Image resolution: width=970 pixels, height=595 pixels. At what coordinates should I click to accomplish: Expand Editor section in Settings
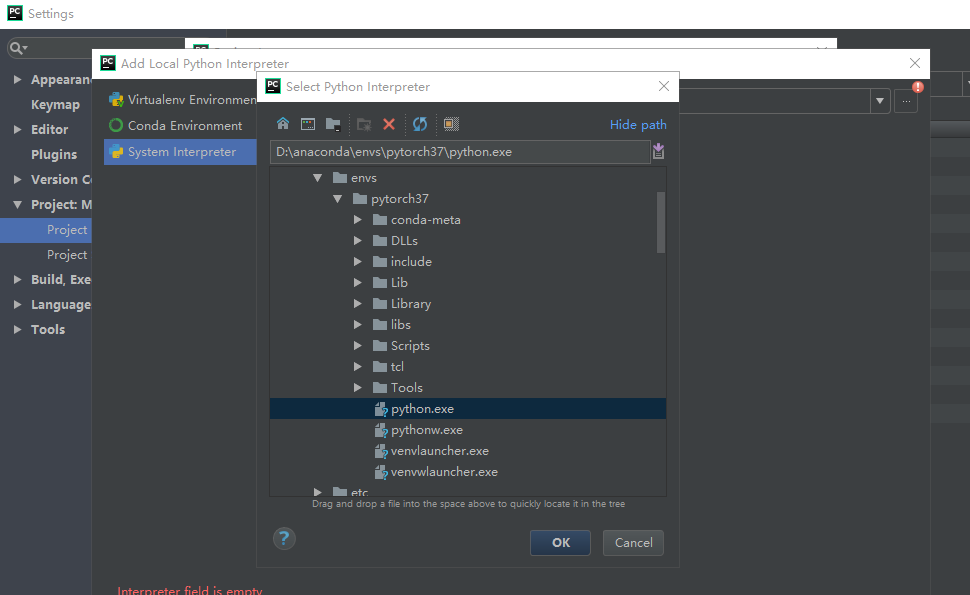pyautogui.click(x=17, y=130)
